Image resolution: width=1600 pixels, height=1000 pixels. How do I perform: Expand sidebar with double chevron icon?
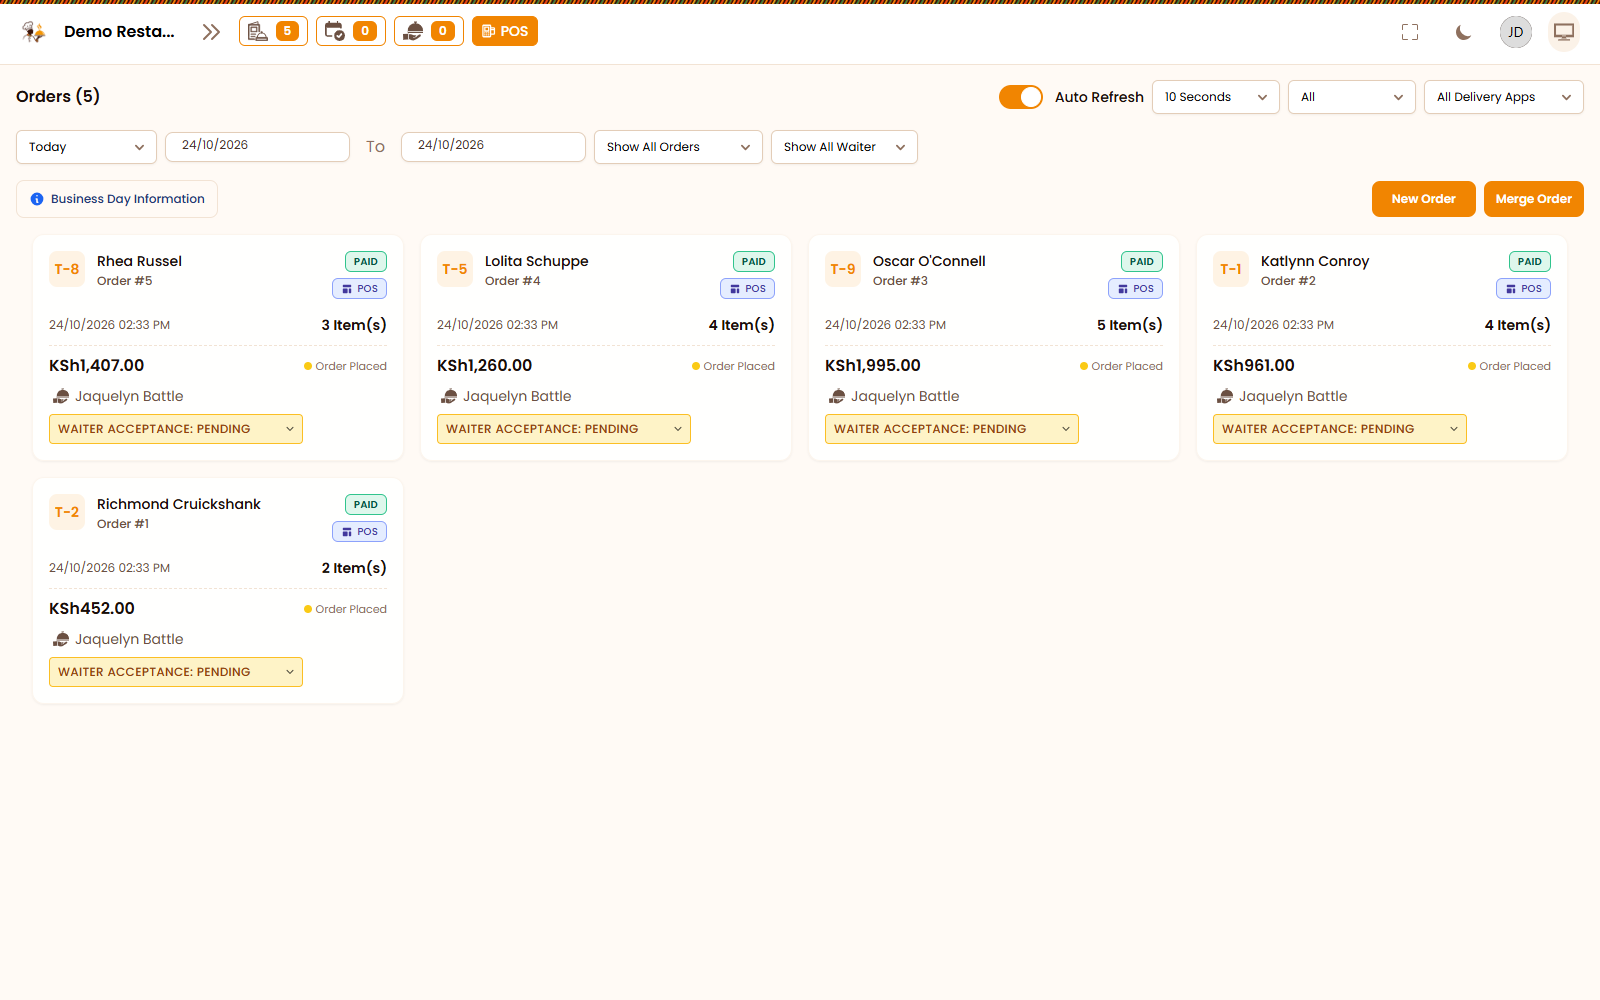tap(210, 32)
